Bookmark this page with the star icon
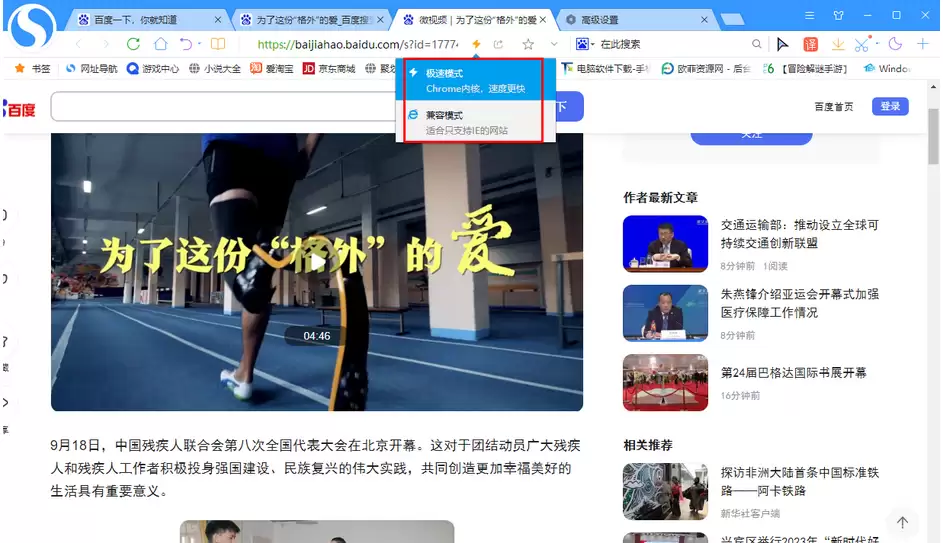The image size is (943, 543). pyautogui.click(x=528, y=44)
